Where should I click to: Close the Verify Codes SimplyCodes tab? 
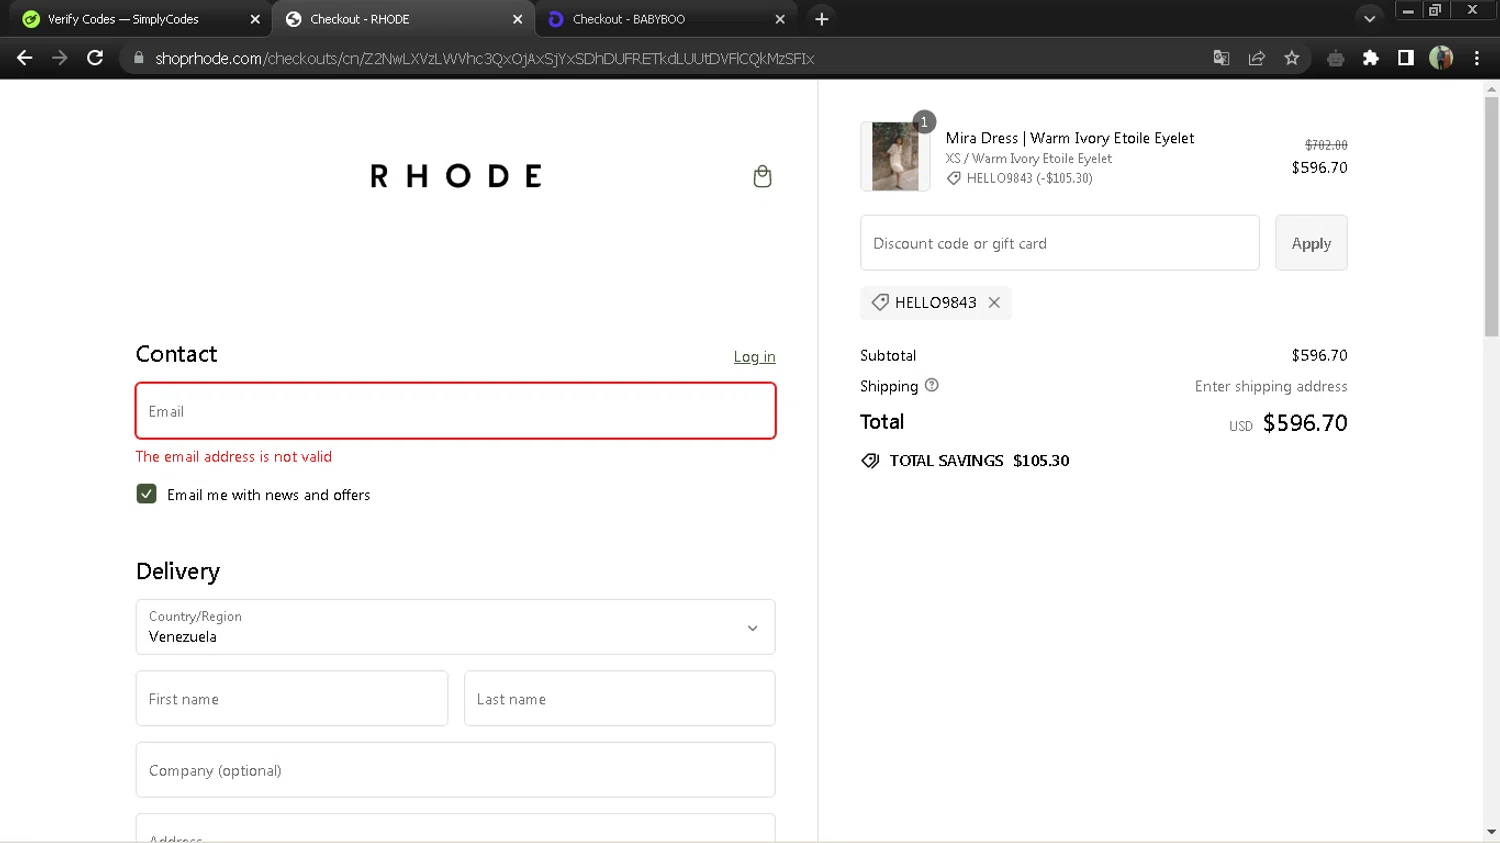pos(255,19)
